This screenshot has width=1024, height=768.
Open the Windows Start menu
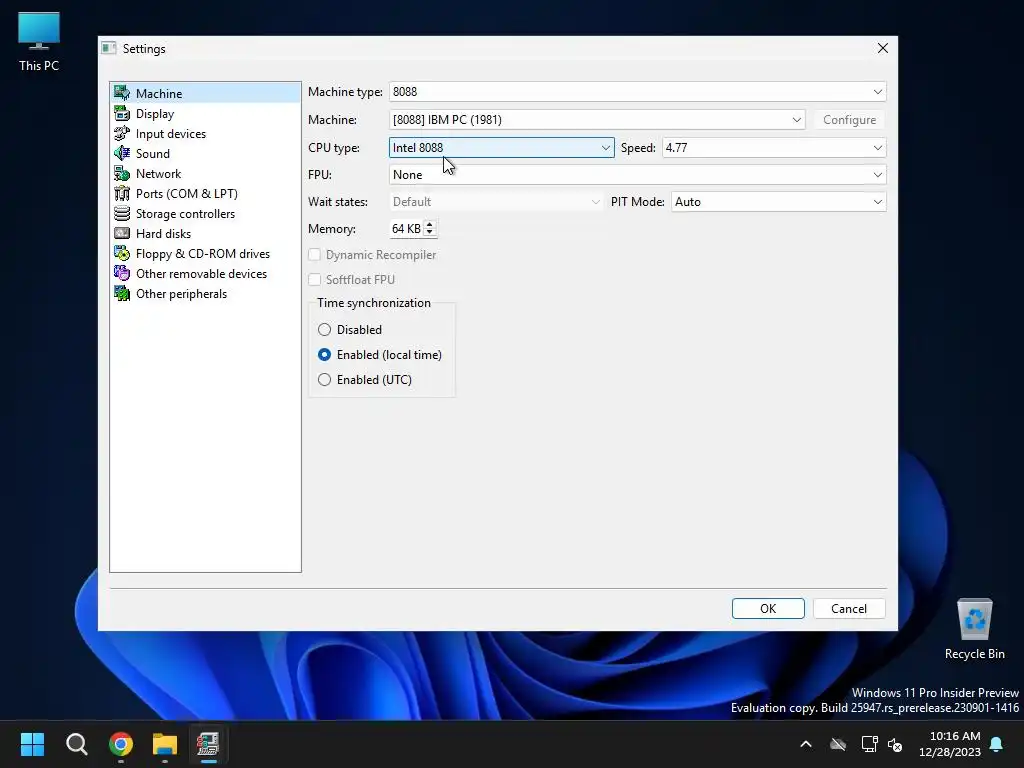tap(32, 744)
